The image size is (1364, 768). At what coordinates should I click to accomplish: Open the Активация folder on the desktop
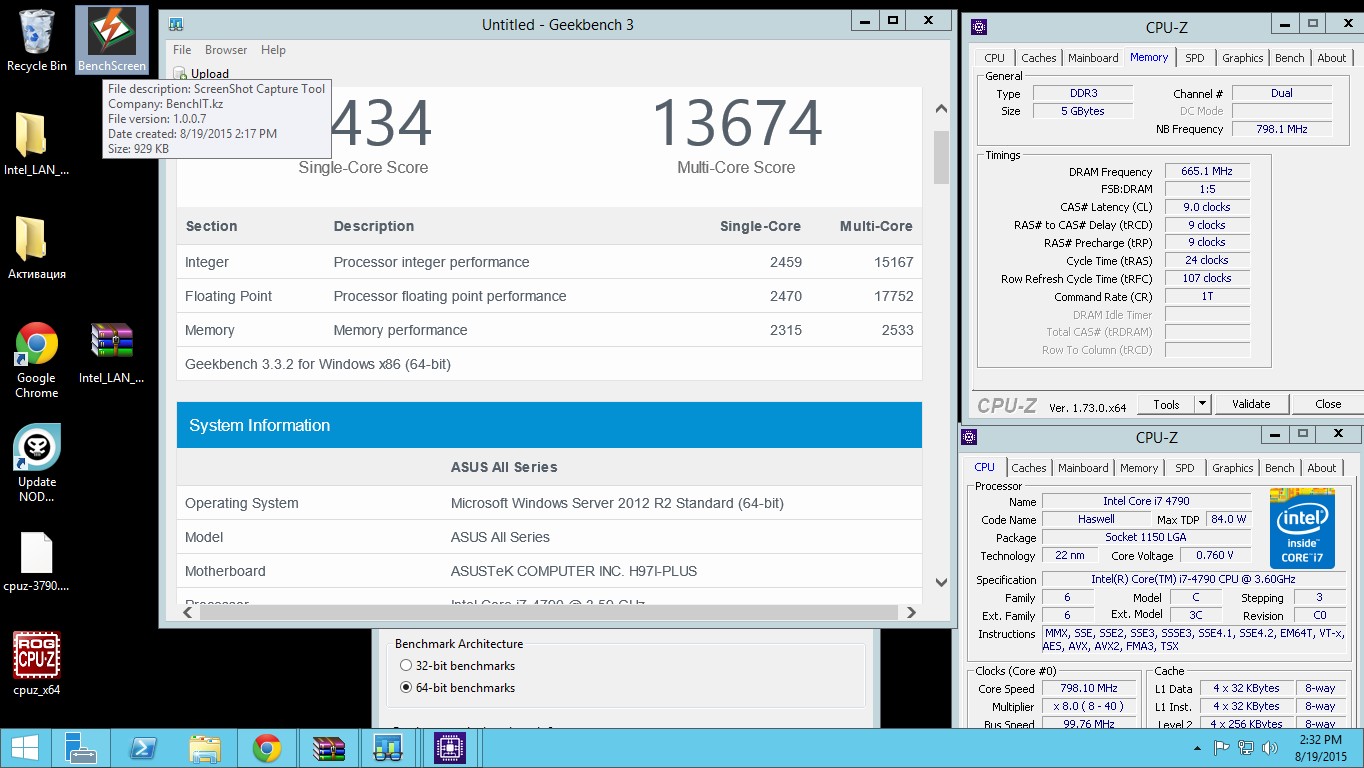click(37, 248)
